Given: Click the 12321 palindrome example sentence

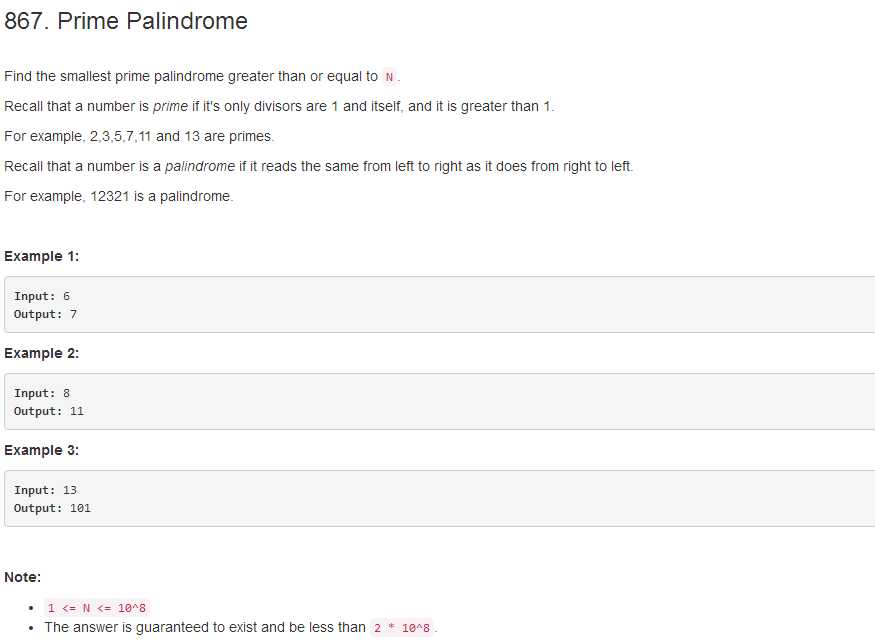Looking at the screenshot, I should point(119,196).
